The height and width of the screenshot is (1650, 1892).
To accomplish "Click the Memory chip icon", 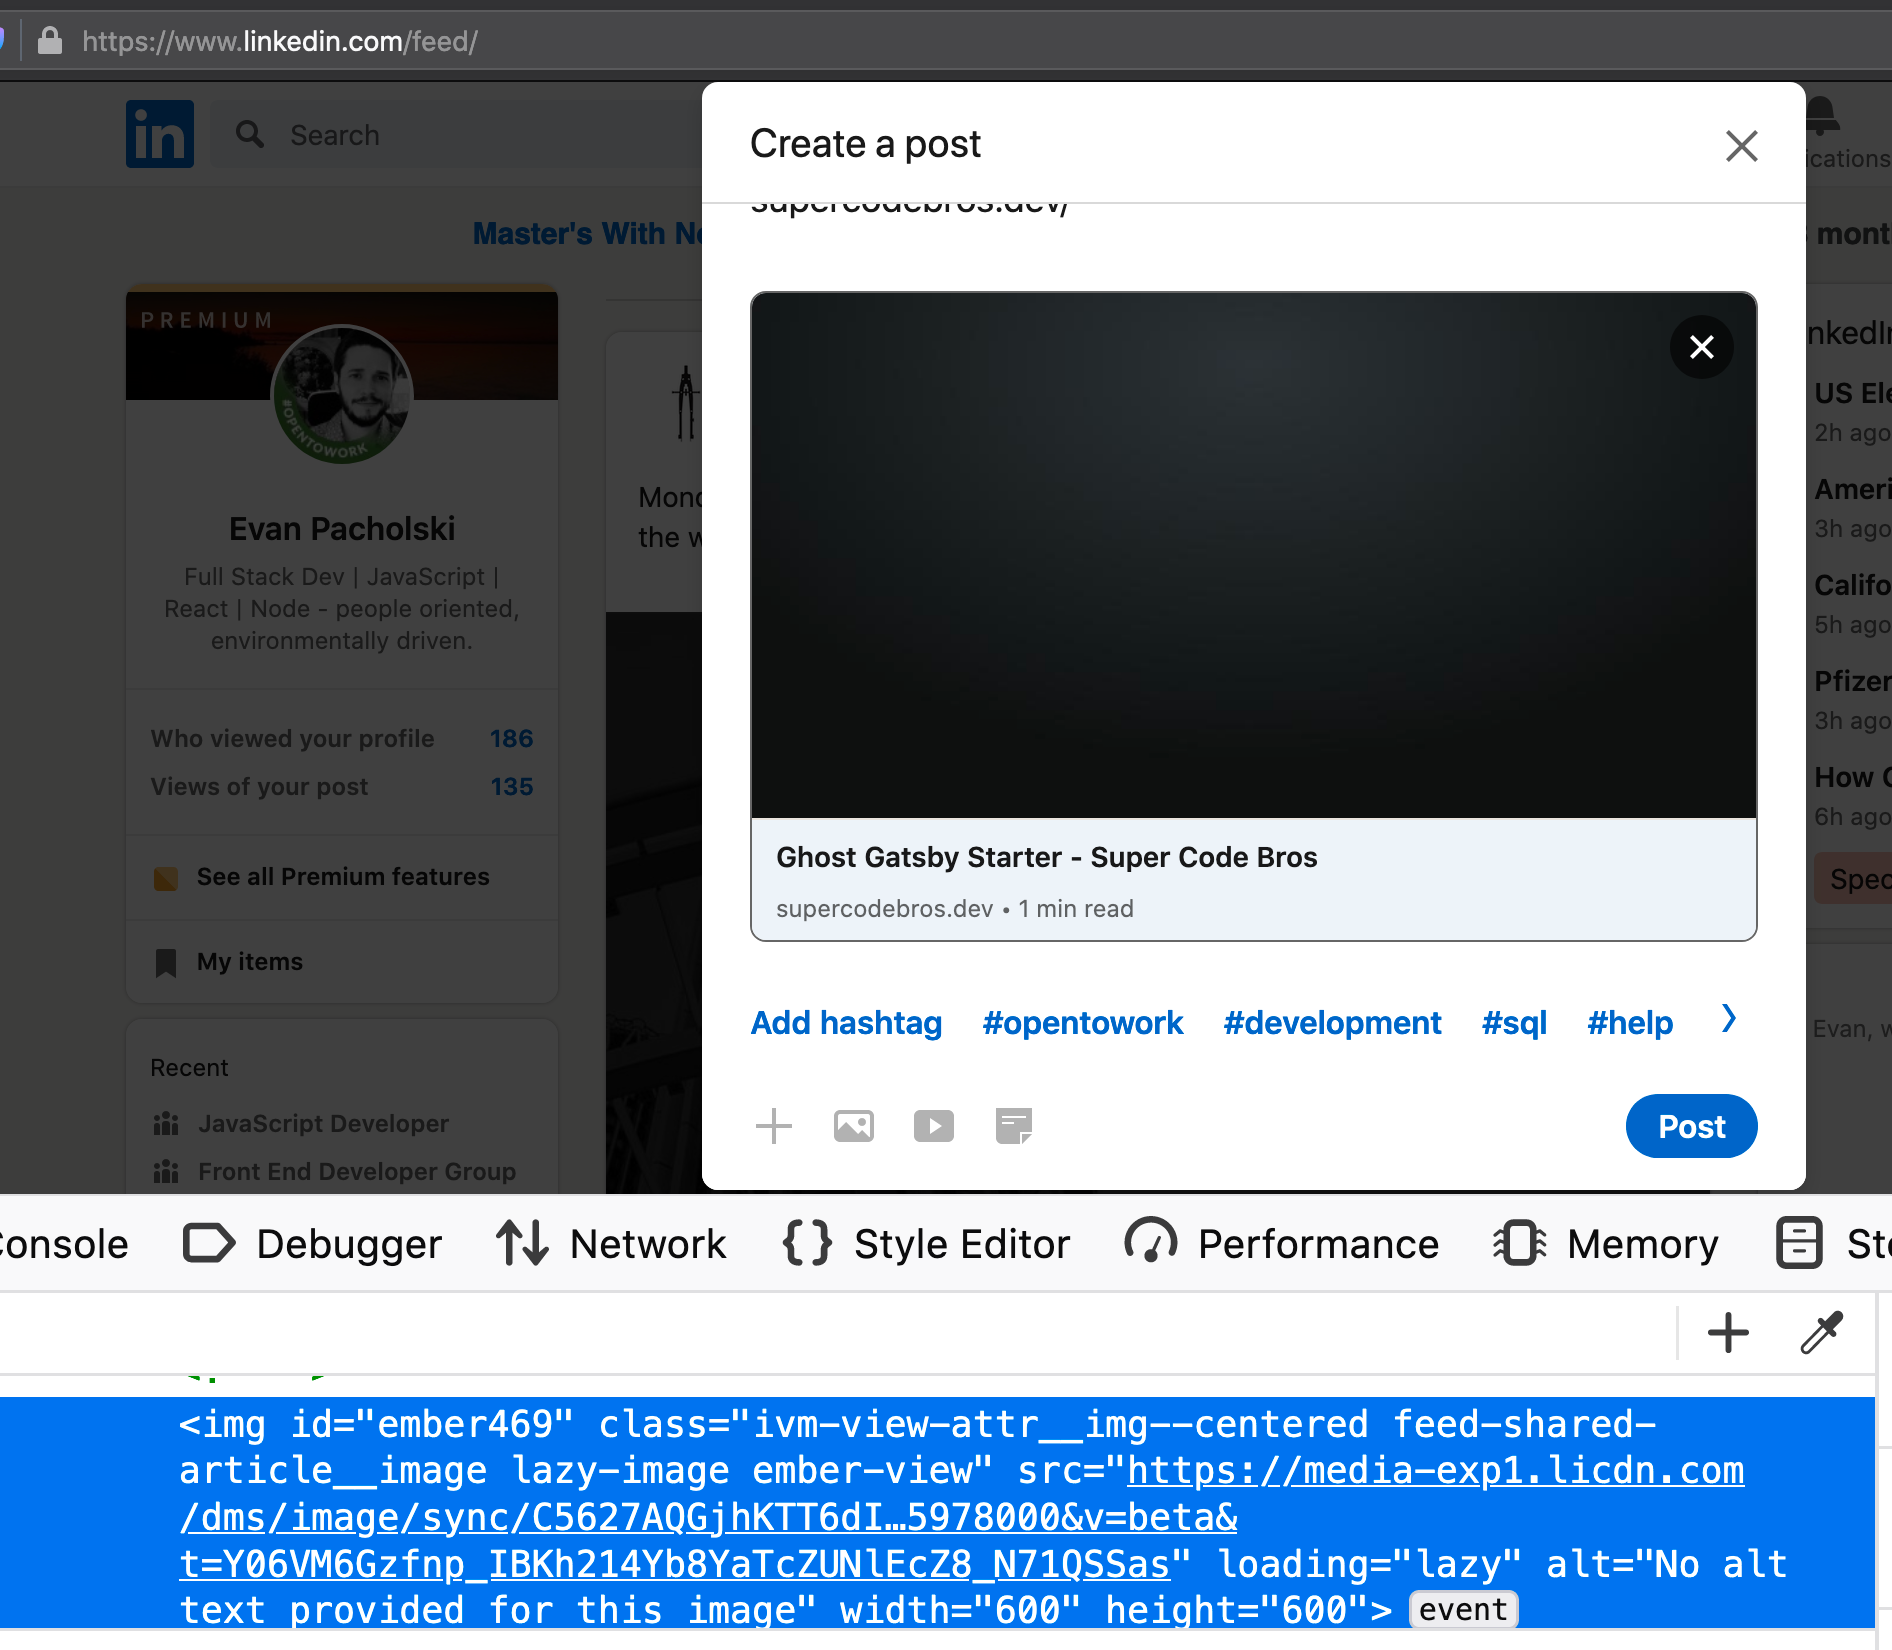I will (1519, 1243).
